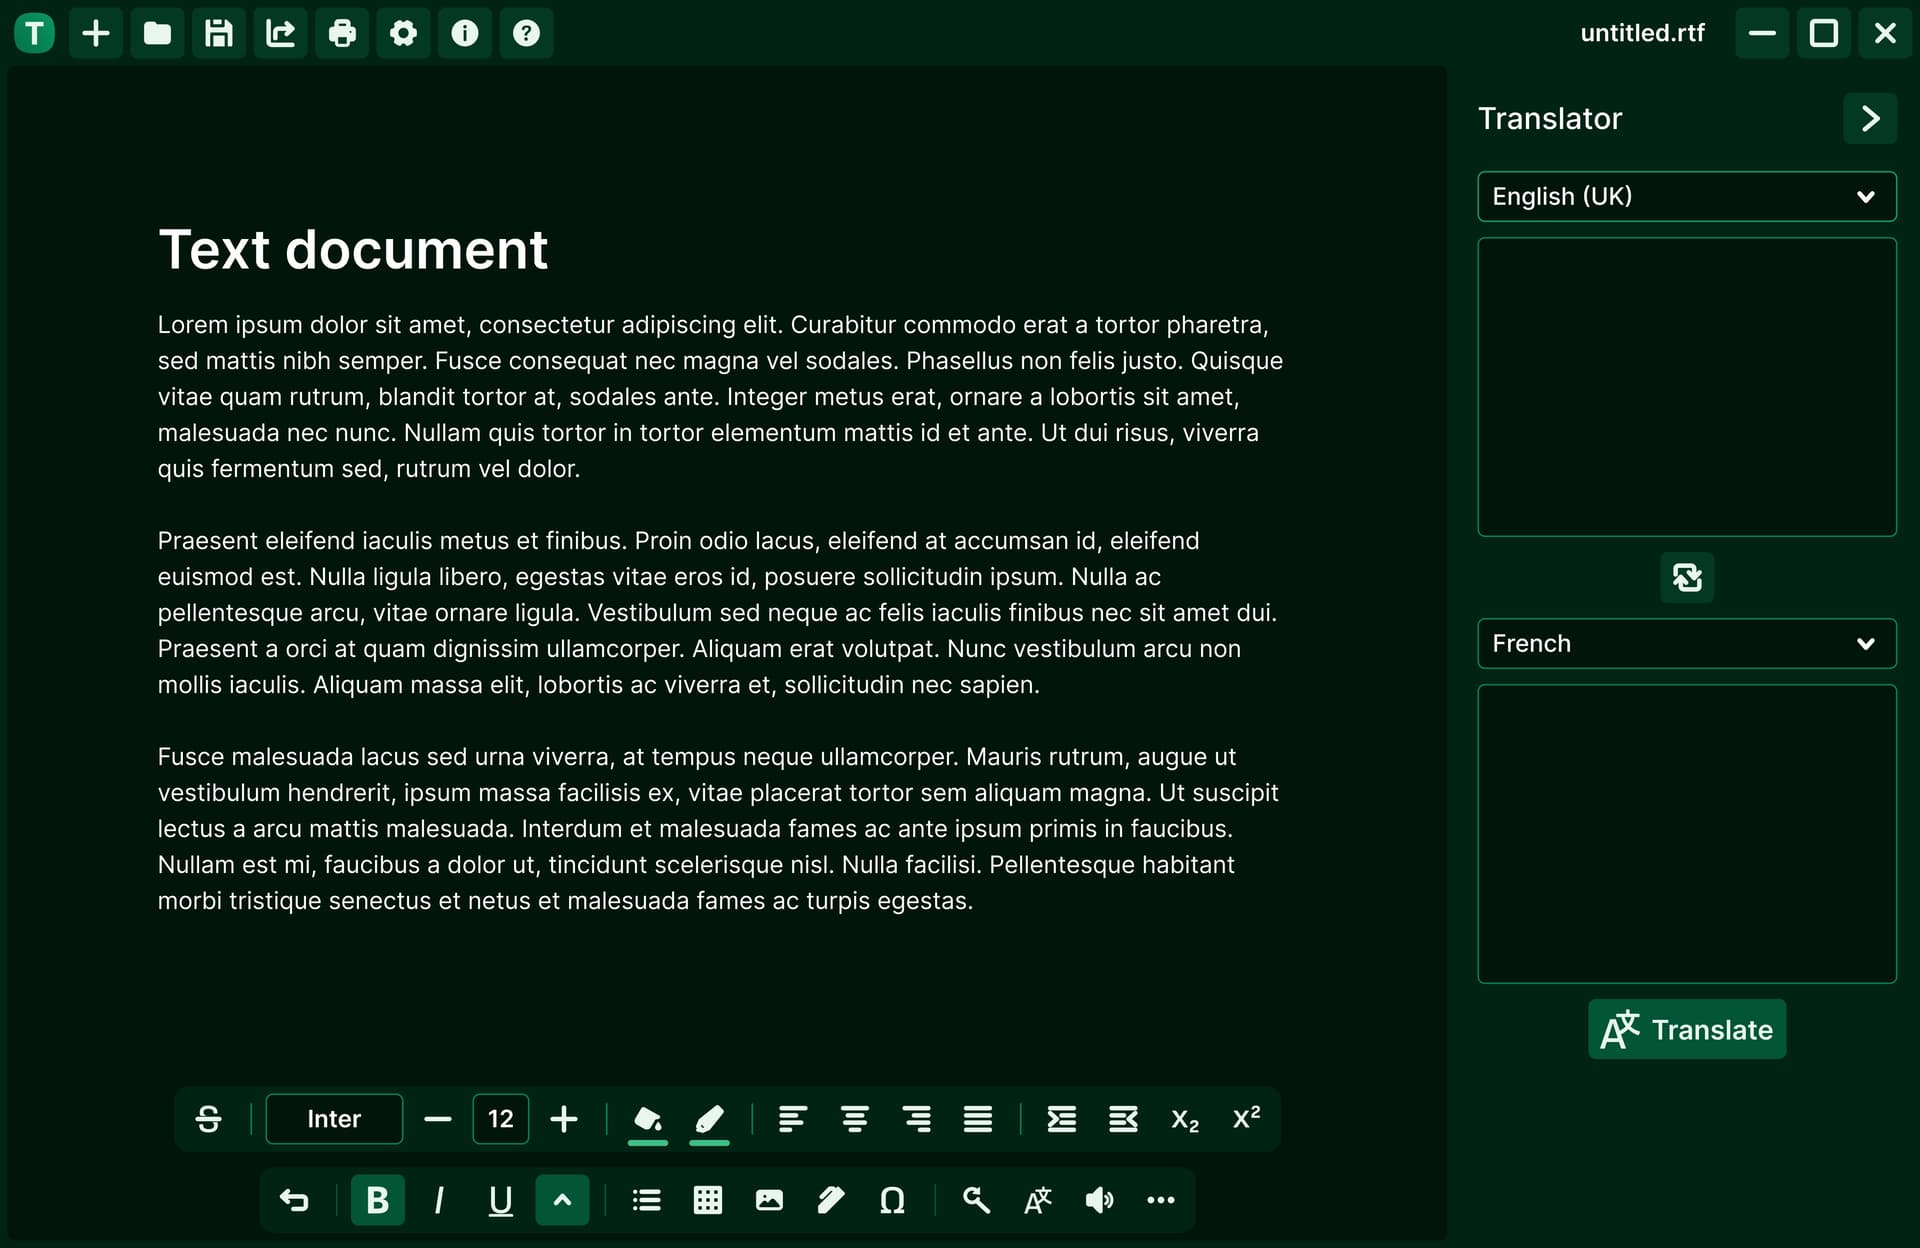The height and width of the screenshot is (1248, 1920).
Task: Open the English (UK) source language dropdown
Action: click(1686, 196)
